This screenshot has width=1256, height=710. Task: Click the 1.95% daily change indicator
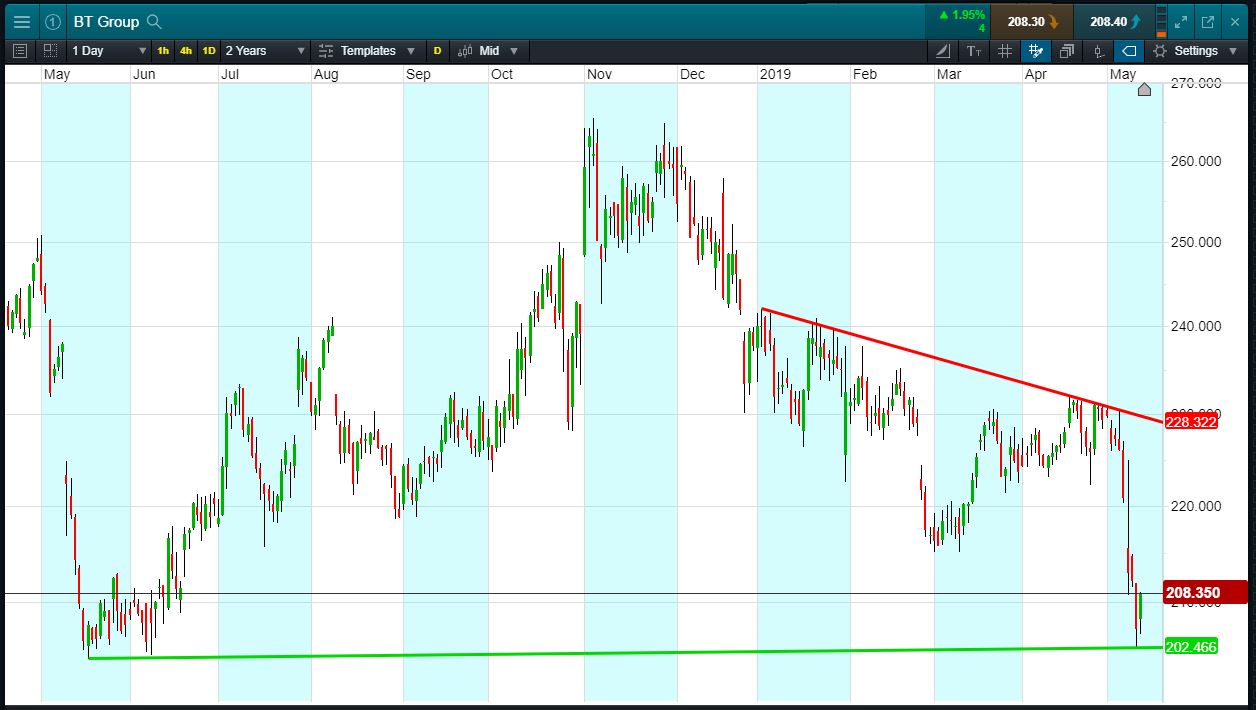pos(962,15)
